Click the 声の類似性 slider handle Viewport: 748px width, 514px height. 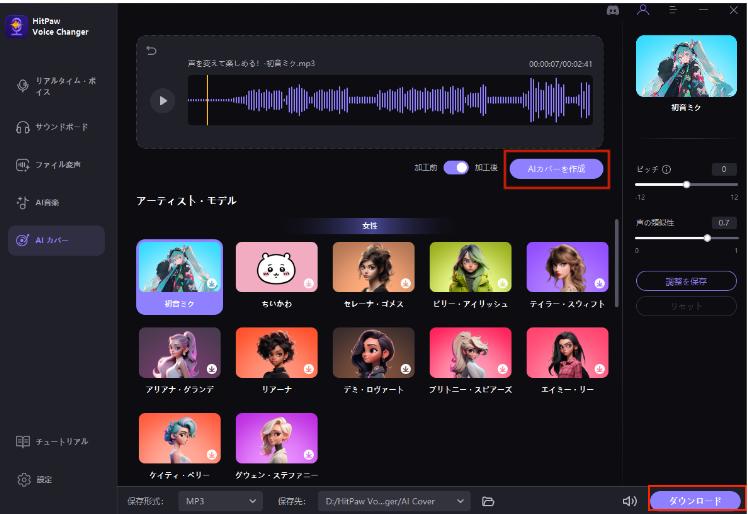(707, 238)
